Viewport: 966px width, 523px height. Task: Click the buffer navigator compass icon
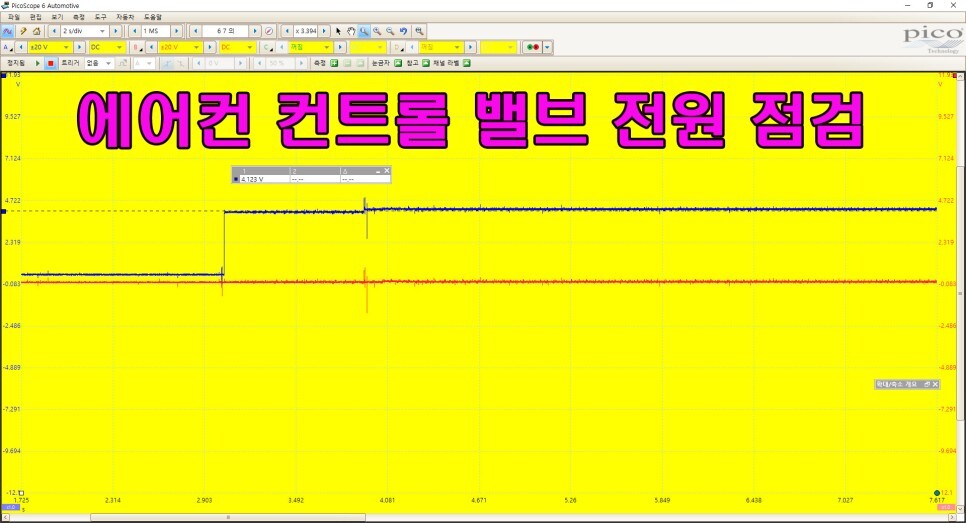coord(268,31)
